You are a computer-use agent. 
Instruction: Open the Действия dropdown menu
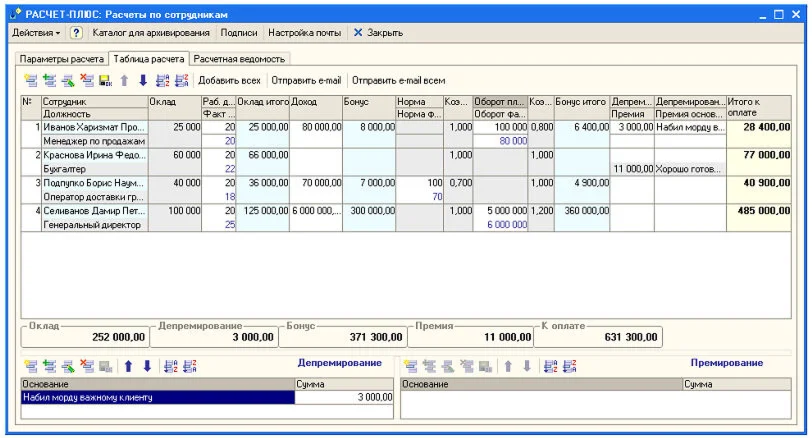[36, 33]
